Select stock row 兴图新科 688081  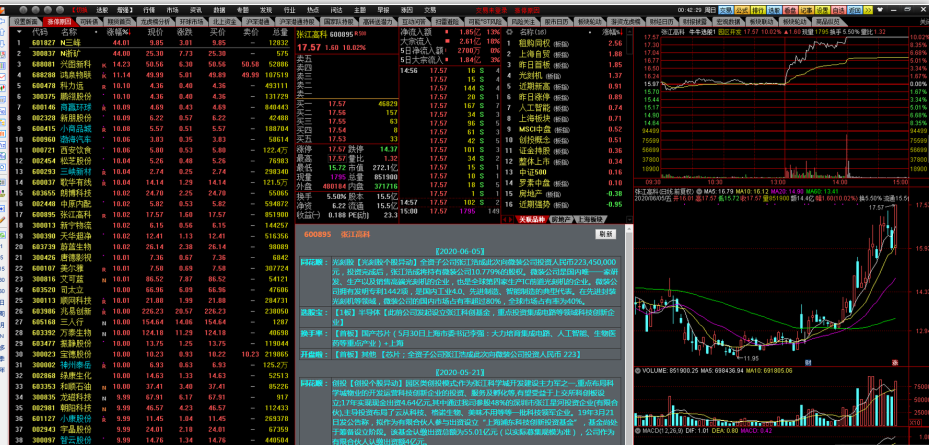click(152, 64)
